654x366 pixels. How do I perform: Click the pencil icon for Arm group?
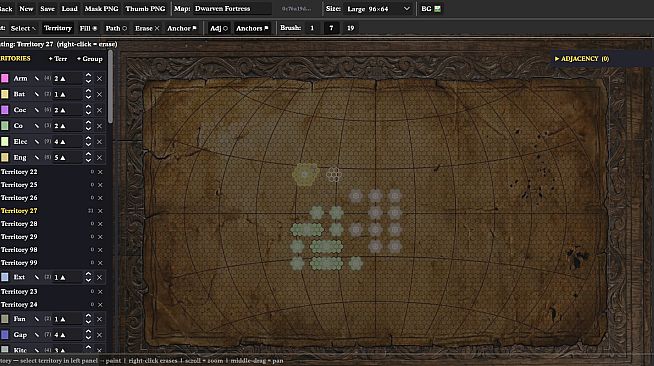pos(37,78)
